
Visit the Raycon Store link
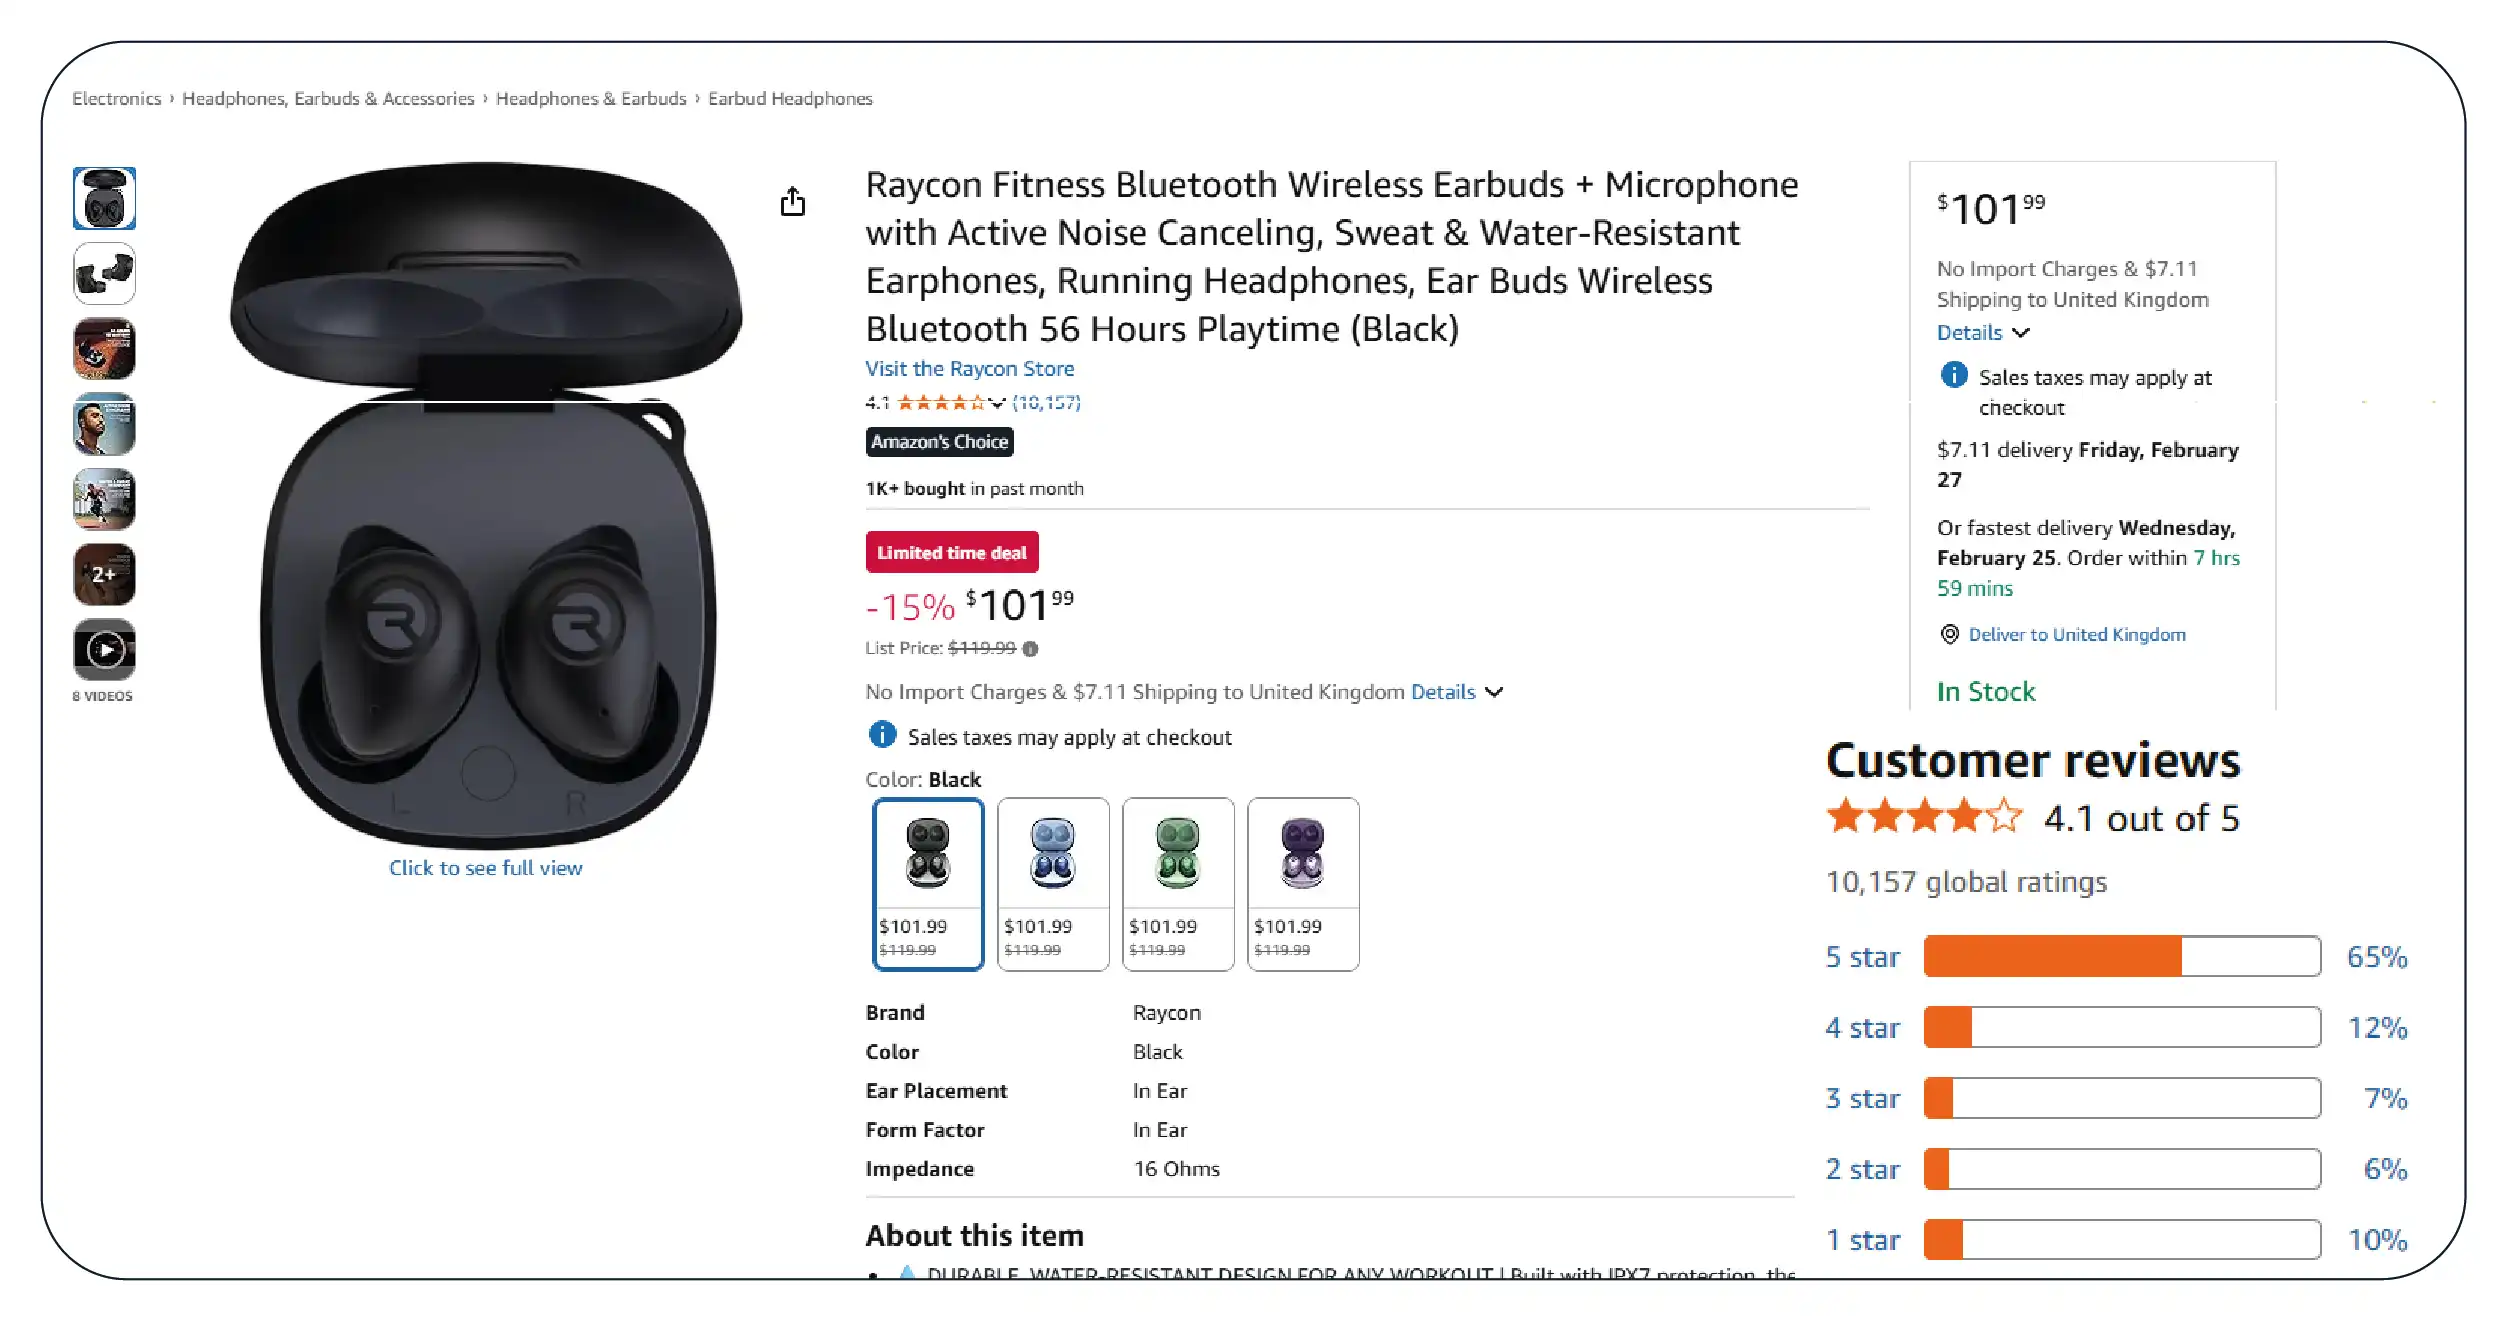pyautogui.click(x=969, y=369)
